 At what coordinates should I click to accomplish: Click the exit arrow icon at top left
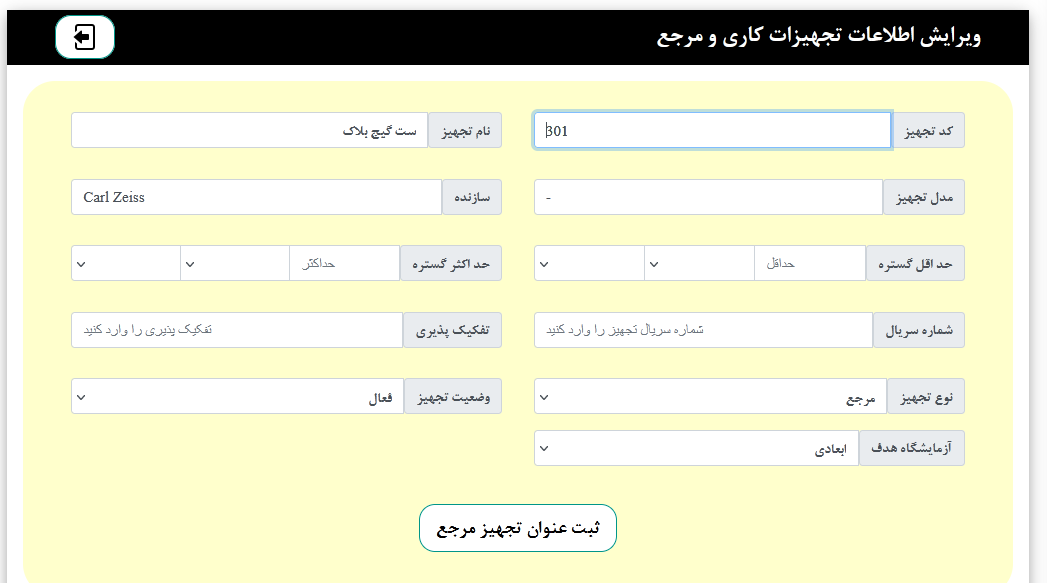point(85,36)
